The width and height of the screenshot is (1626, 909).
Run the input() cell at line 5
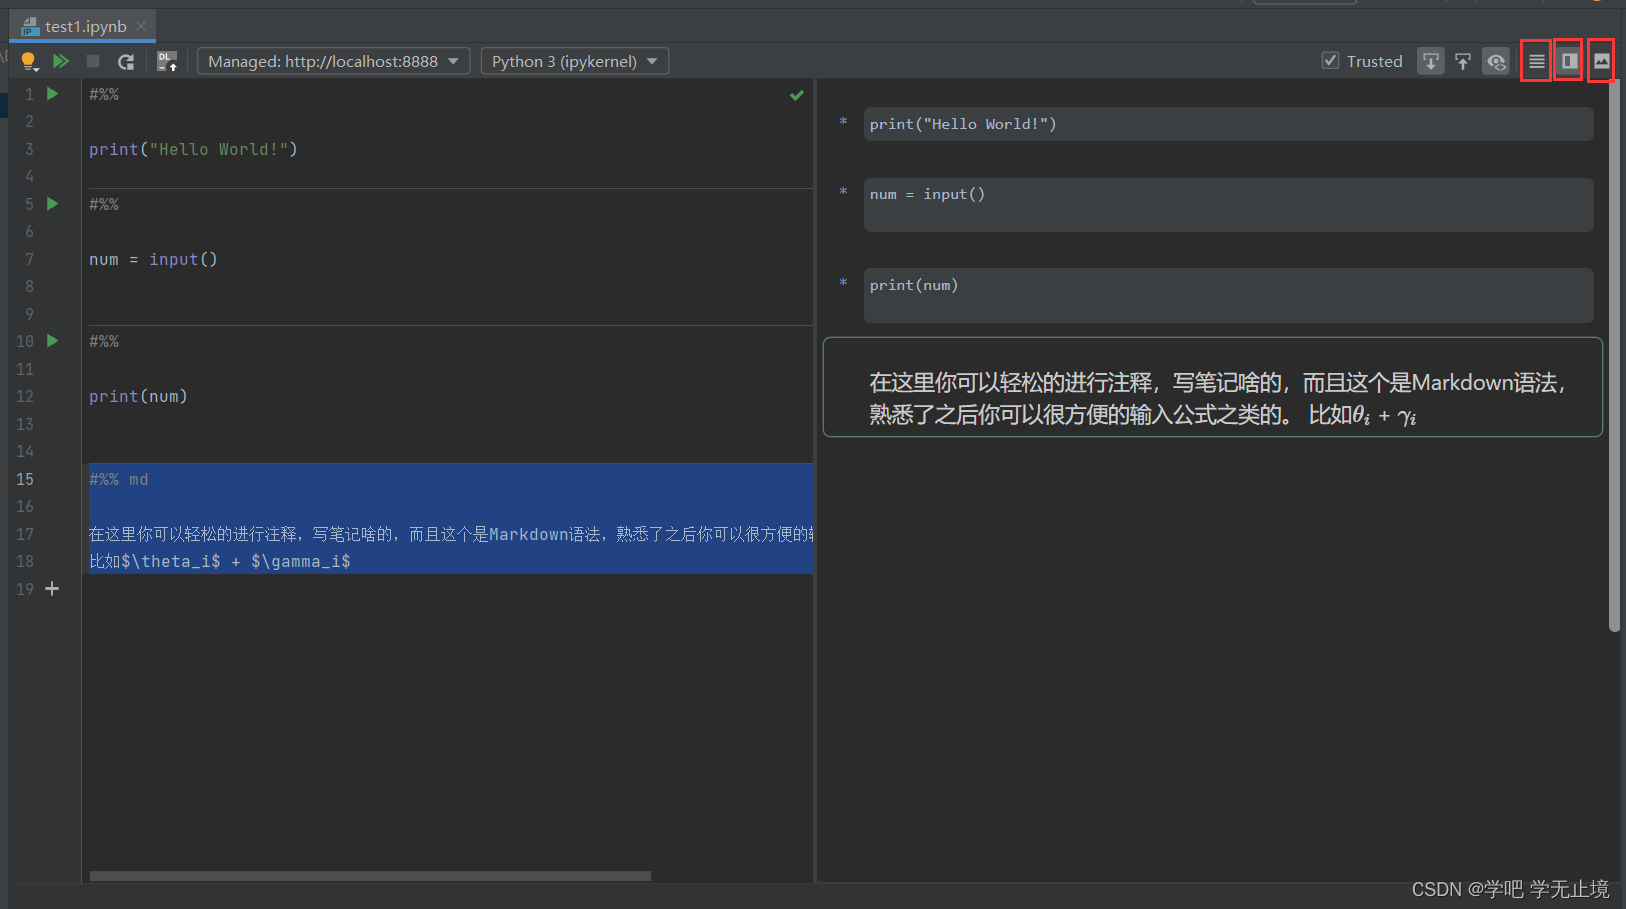point(53,203)
